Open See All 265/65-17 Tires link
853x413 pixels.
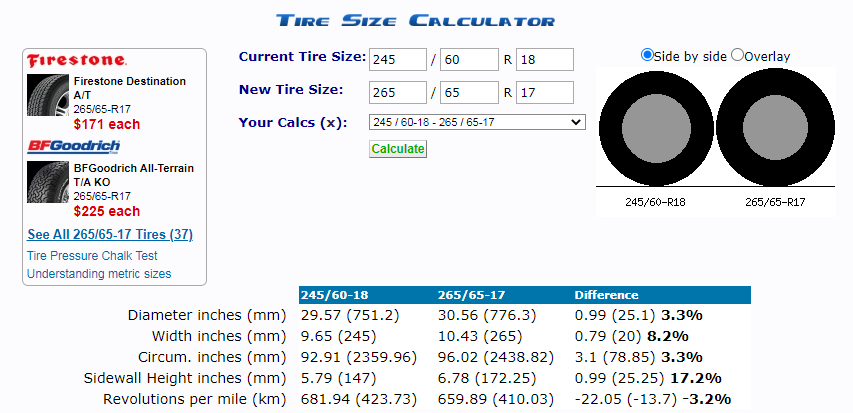point(110,234)
